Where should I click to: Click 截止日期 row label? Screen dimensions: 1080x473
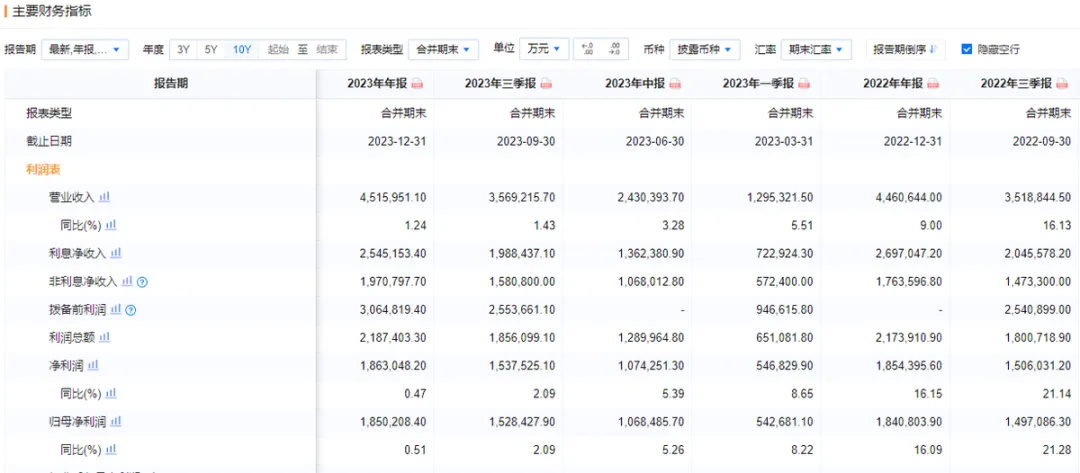point(49,140)
